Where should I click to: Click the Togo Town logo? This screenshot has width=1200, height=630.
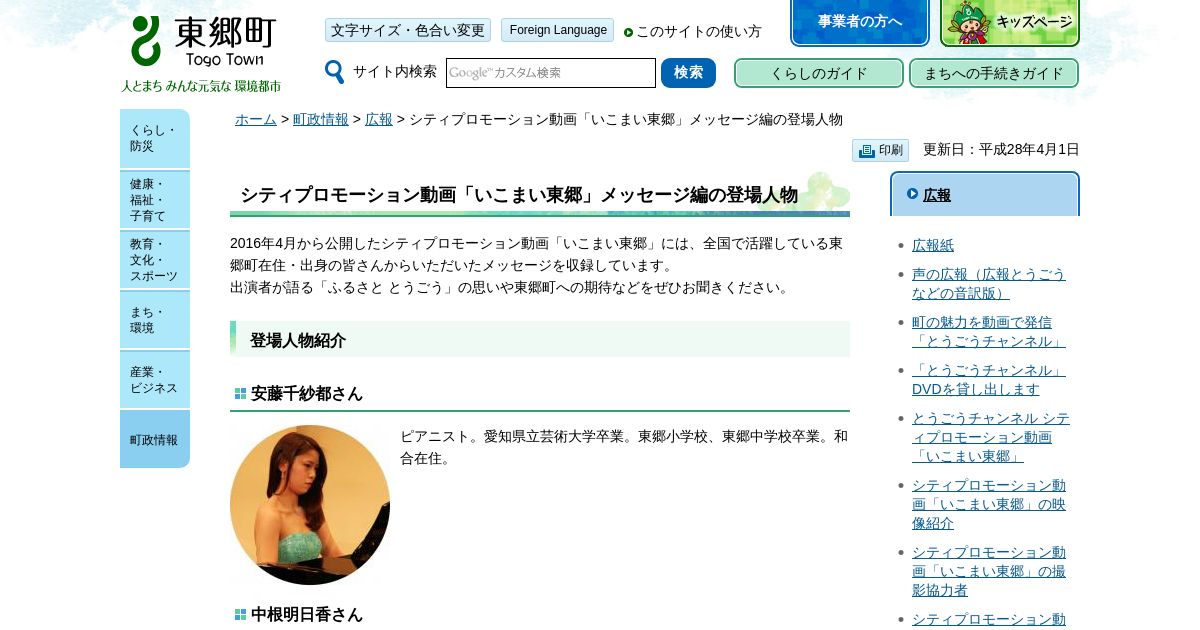tap(203, 42)
